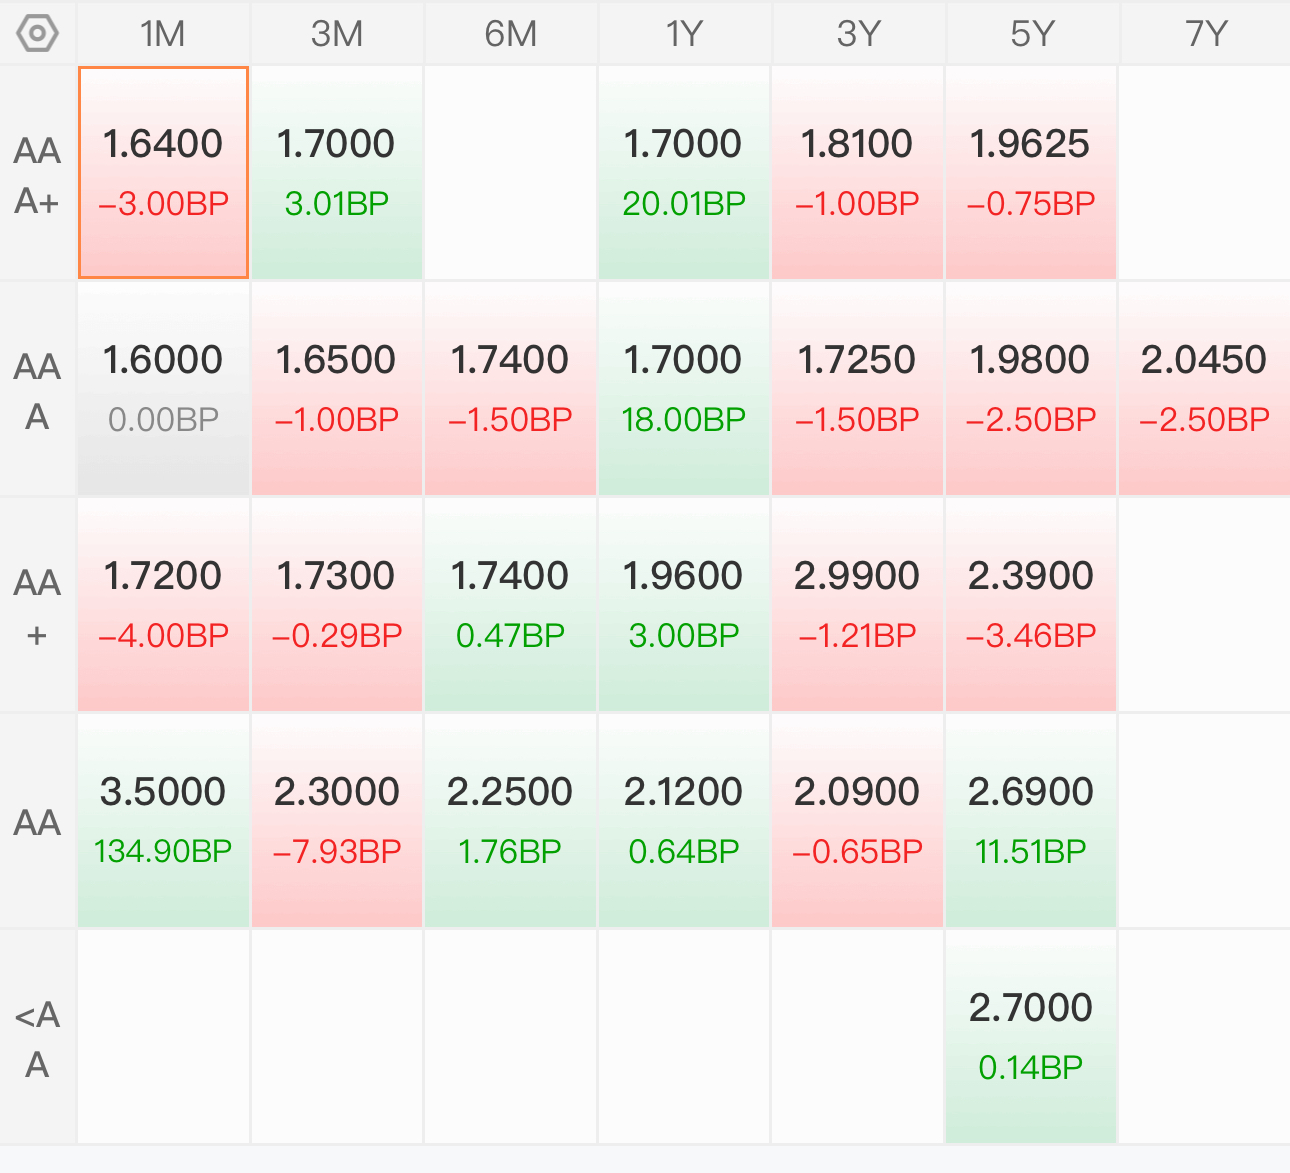Open the AA 5Y cell with 11.51BP
The image size is (1290, 1173).
point(1031,821)
